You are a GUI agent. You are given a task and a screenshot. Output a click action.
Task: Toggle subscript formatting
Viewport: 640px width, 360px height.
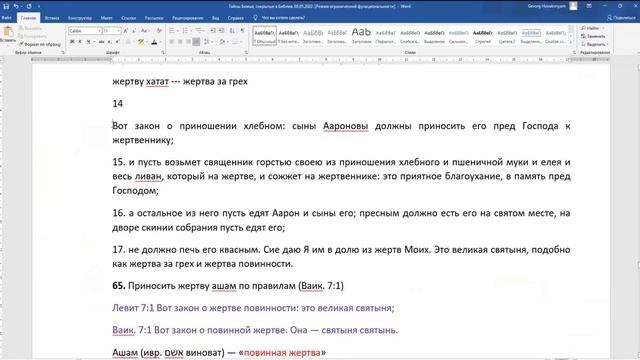109,42
